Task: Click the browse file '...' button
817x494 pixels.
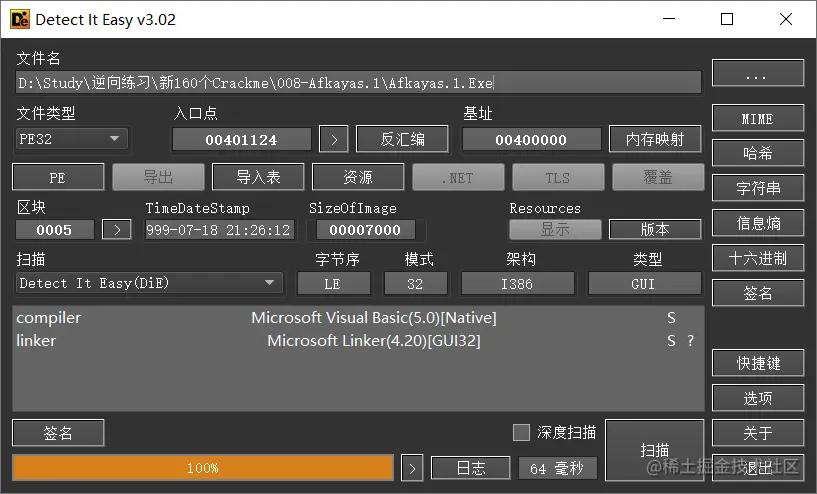Action: [758, 73]
